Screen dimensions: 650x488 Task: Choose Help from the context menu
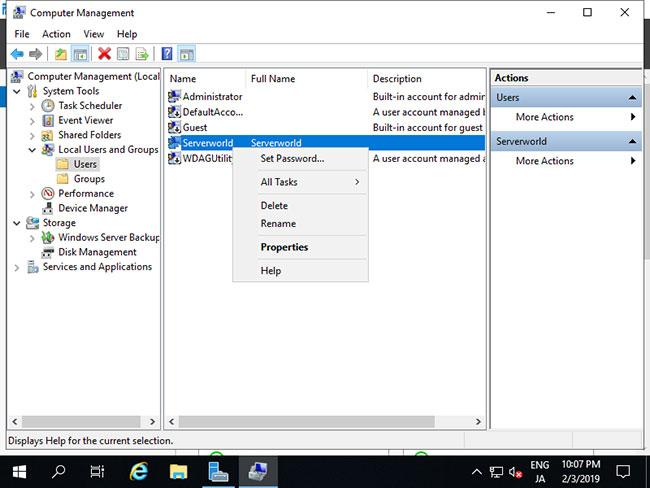[x=301, y=271]
